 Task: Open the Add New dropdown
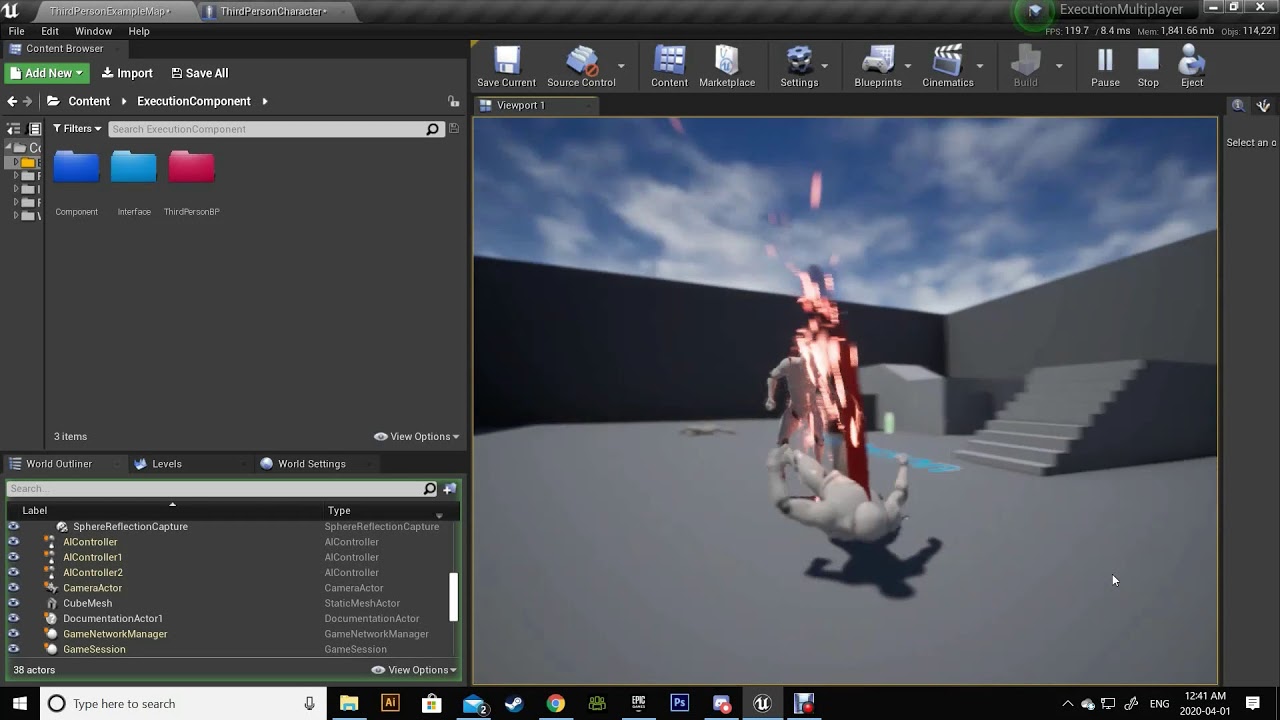click(x=47, y=73)
